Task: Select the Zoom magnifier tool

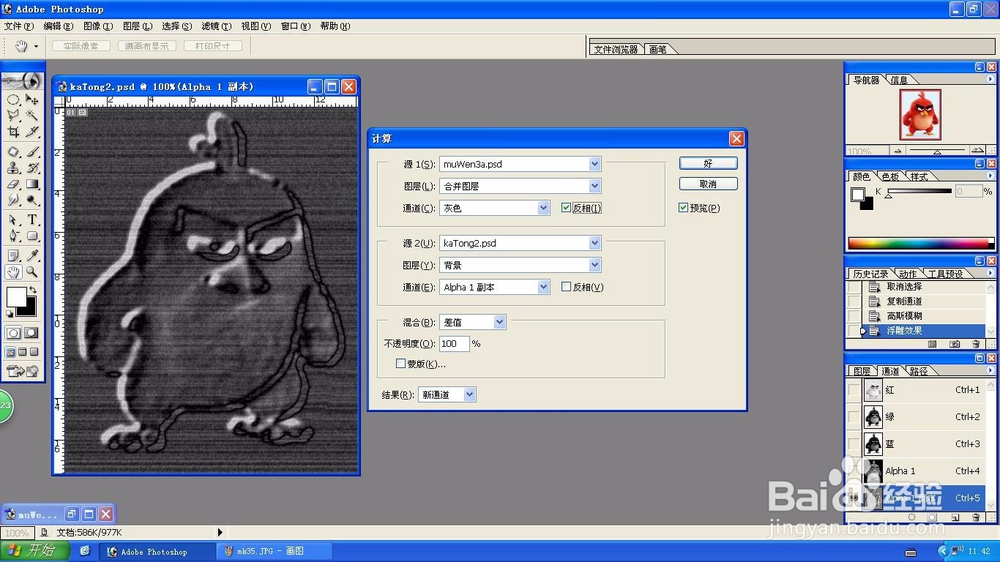Action: (32, 272)
